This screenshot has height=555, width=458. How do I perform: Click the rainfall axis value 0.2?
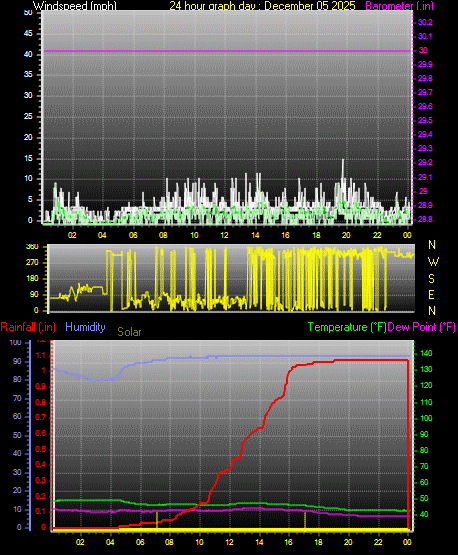(41, 496)
